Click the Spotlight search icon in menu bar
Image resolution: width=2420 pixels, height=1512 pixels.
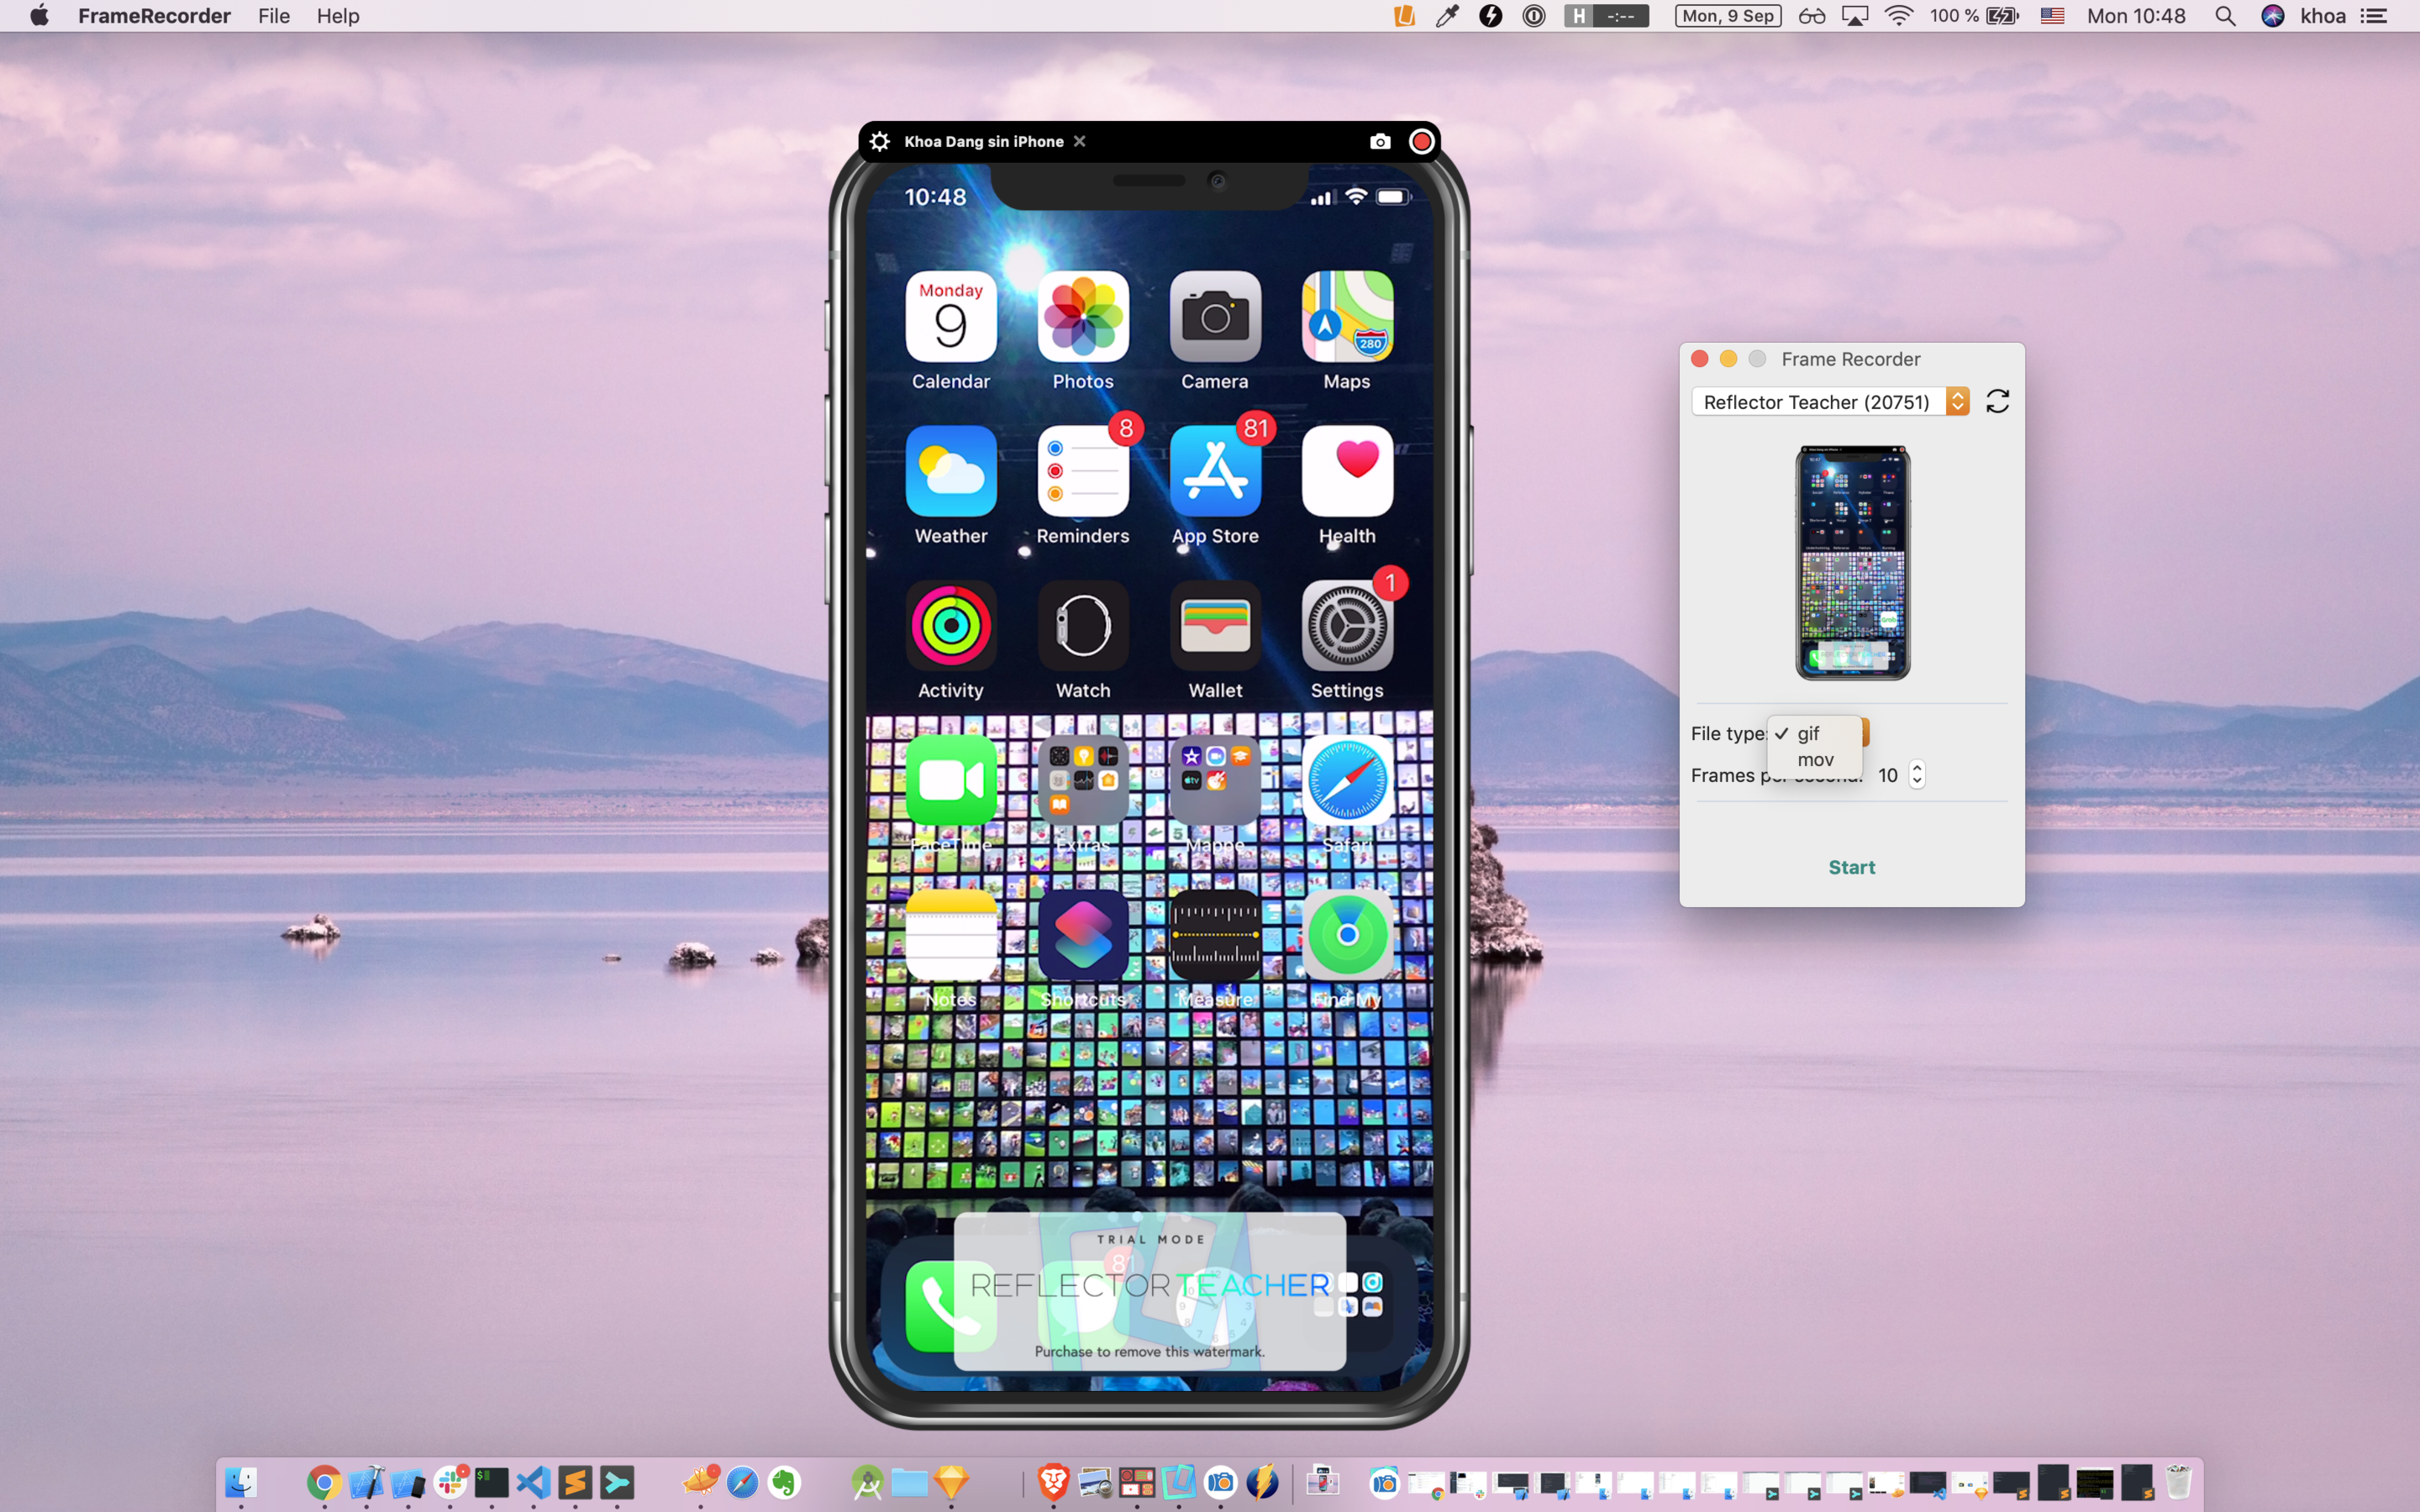click(x=2225, y=16)
